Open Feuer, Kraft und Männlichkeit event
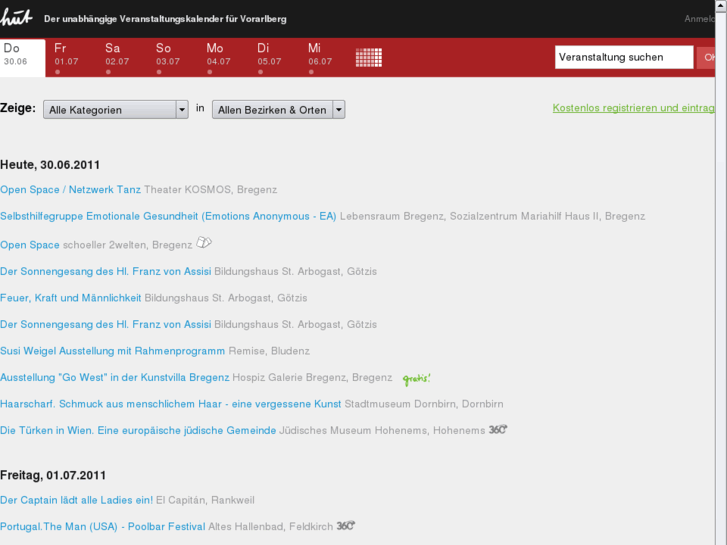 pos(70,298)
